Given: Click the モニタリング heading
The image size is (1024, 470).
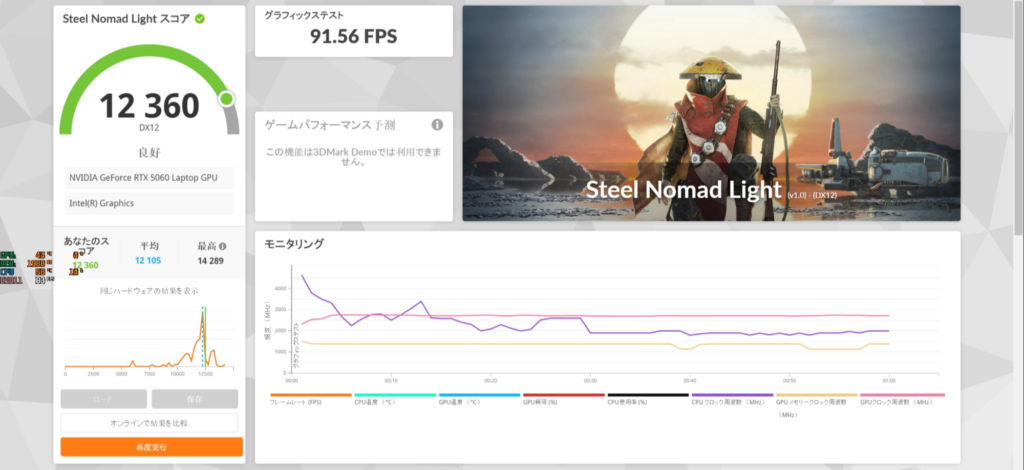Looking at the screenshot, I should 293,244.
